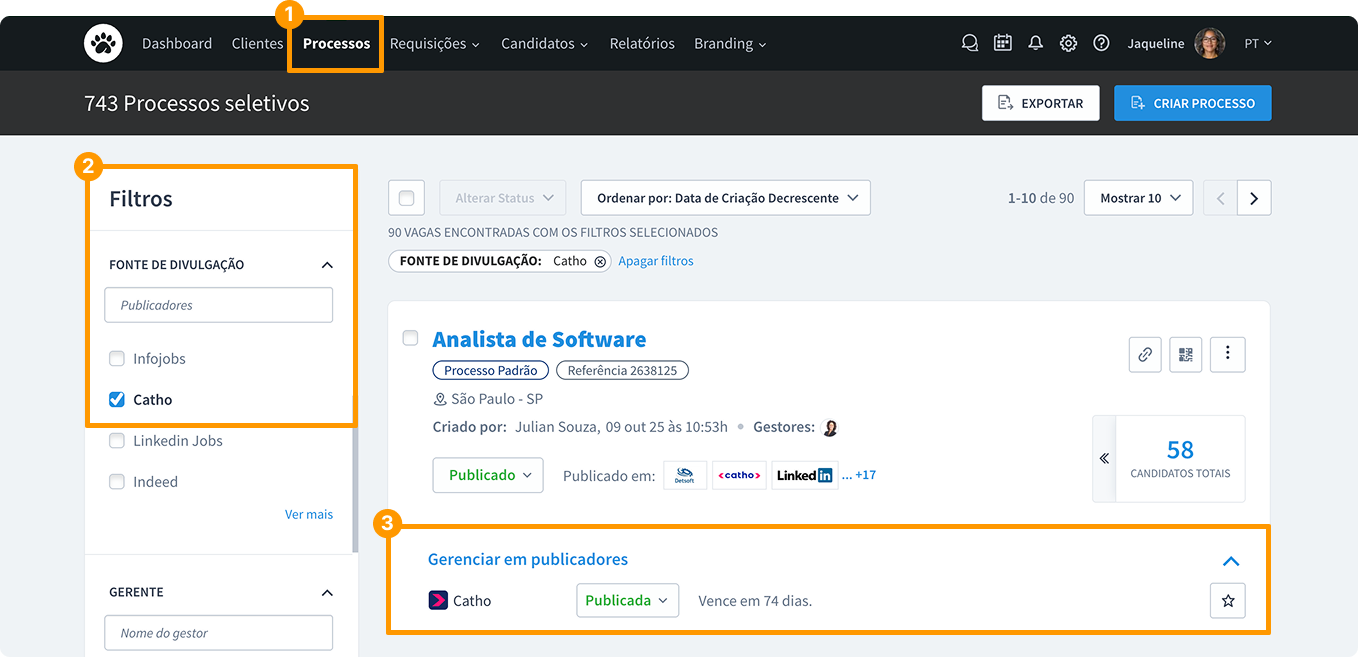
Task: Collapse the Gerenciar em publicadores section
Action: pos(1231,561)
